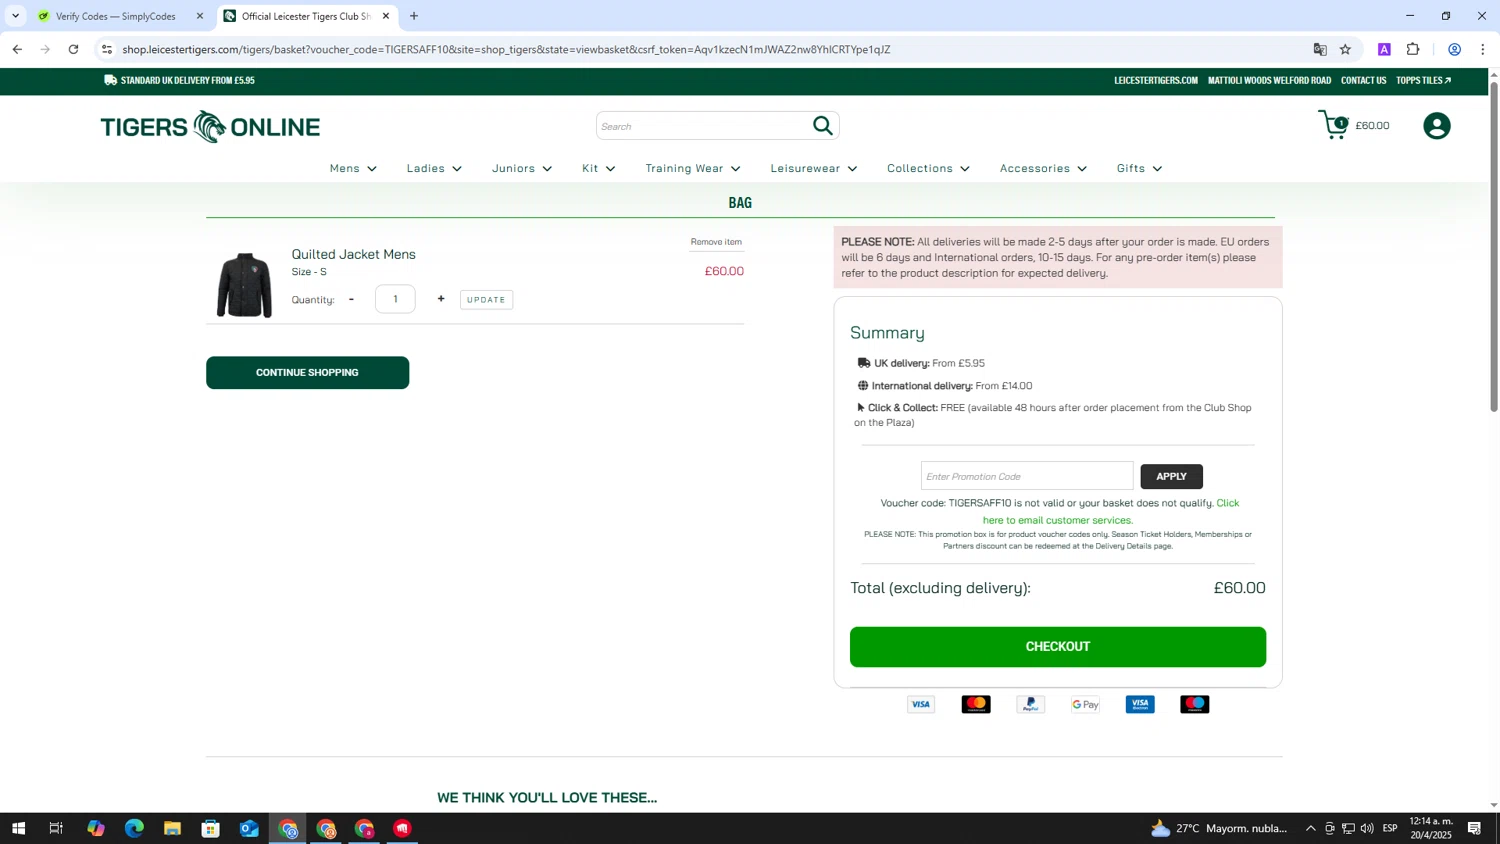Click the browser address bar URL

pos(506,49)
